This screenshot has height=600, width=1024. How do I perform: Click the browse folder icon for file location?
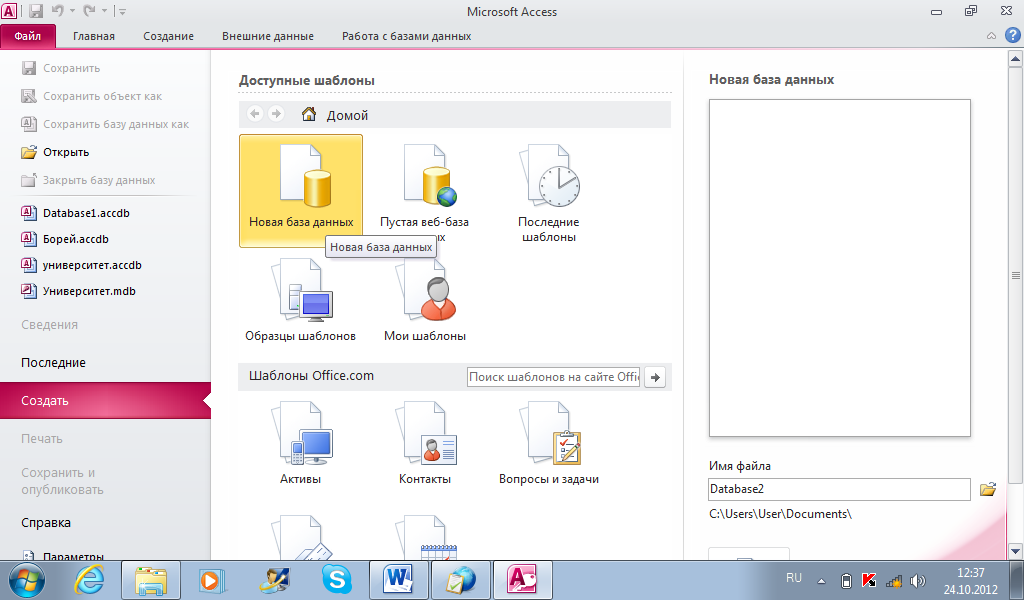tap(988, 489)
